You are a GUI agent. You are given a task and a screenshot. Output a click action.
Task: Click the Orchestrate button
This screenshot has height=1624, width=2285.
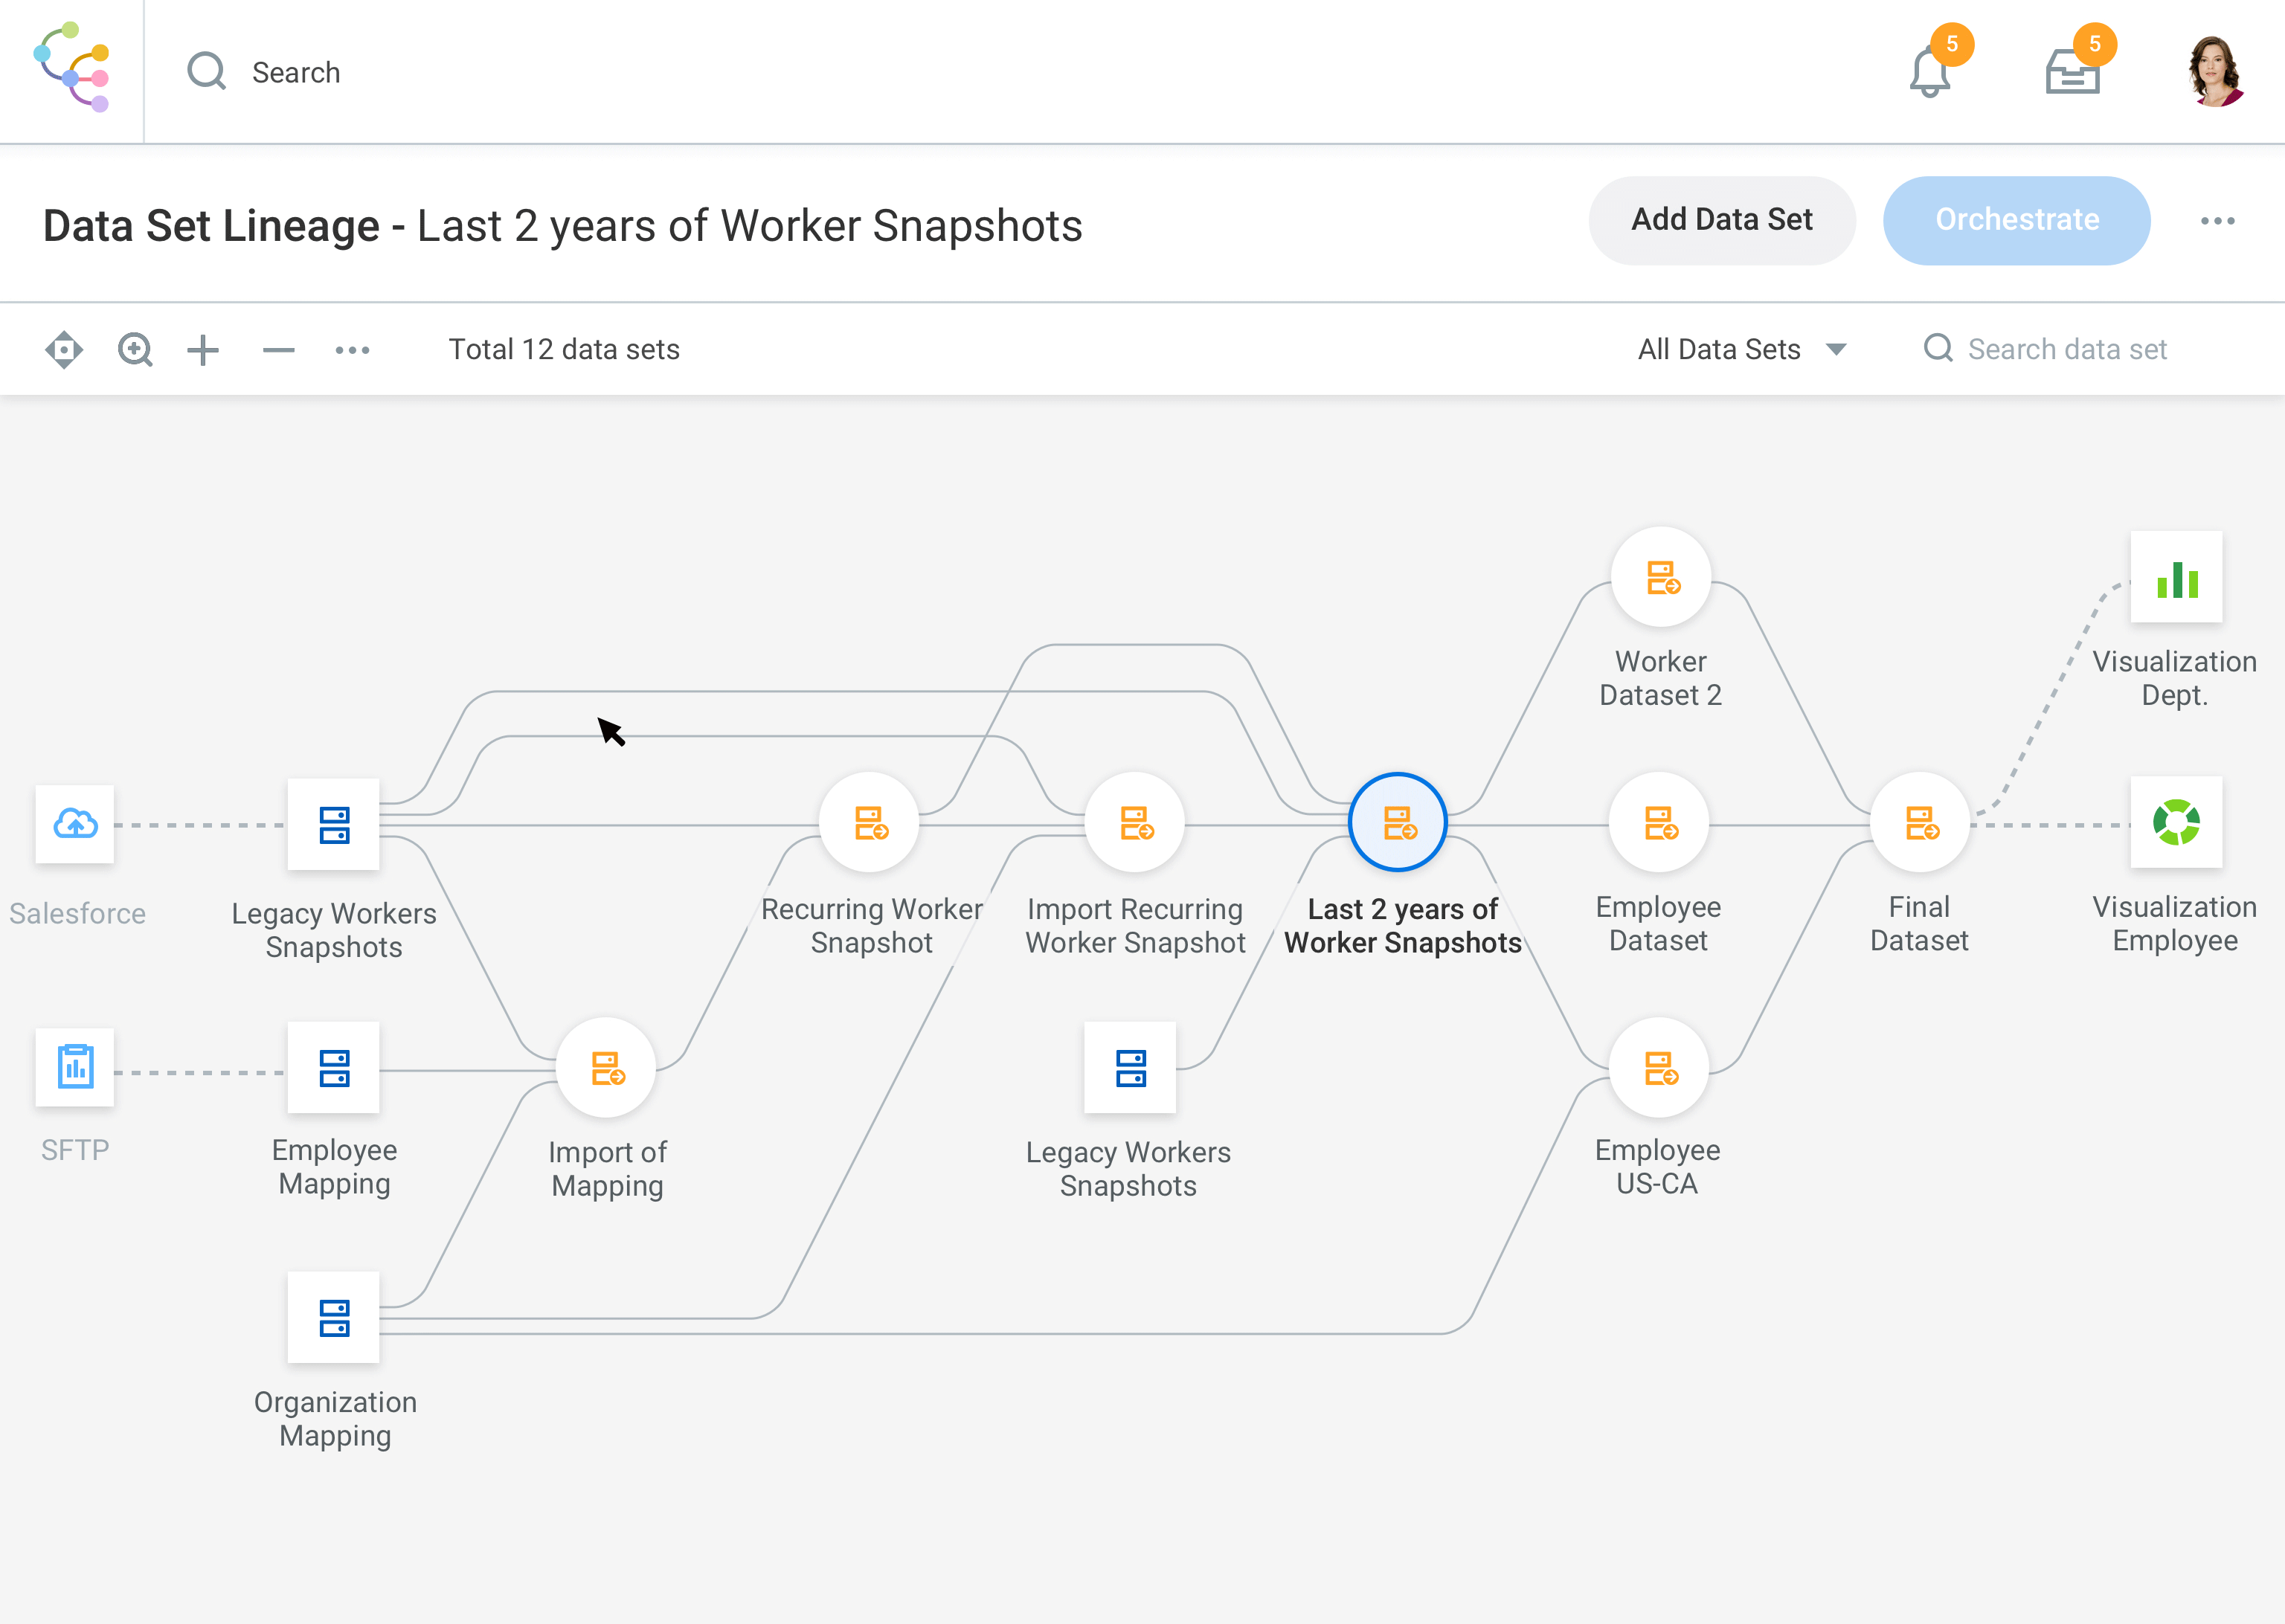pos(2016,220)
